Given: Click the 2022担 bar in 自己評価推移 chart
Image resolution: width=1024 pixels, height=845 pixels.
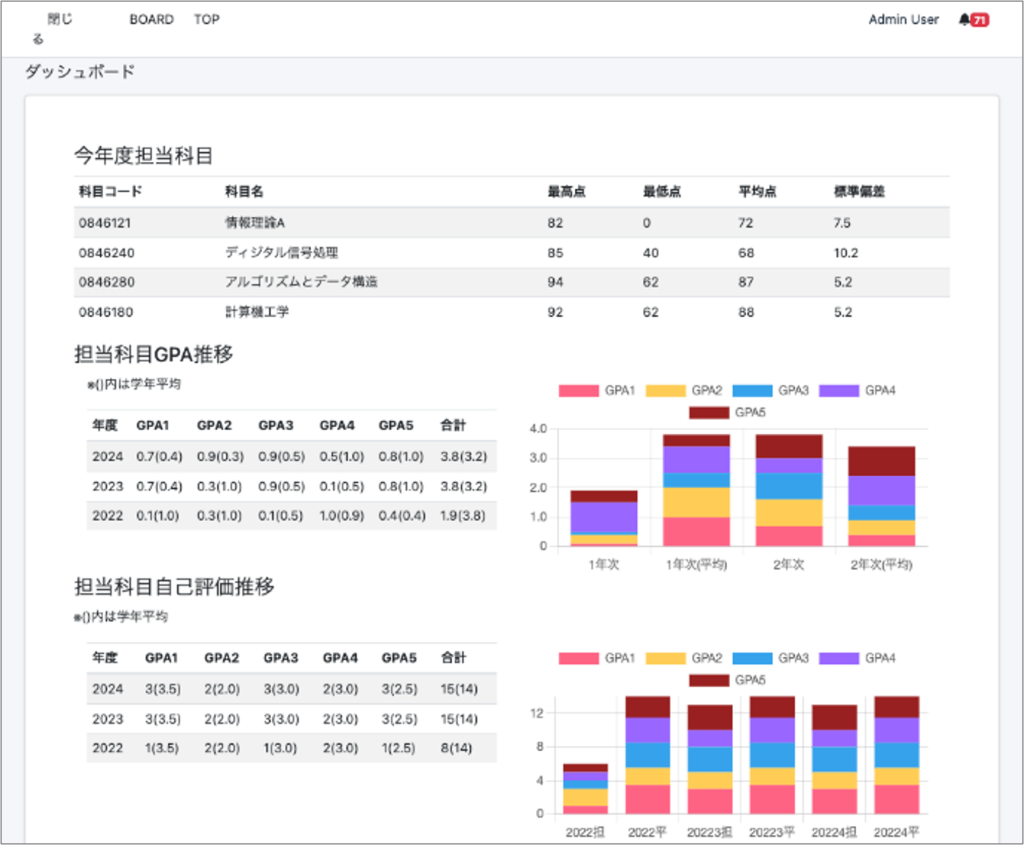Looking at the screenshot, I should pyautogui.click(x=585, y=790).
